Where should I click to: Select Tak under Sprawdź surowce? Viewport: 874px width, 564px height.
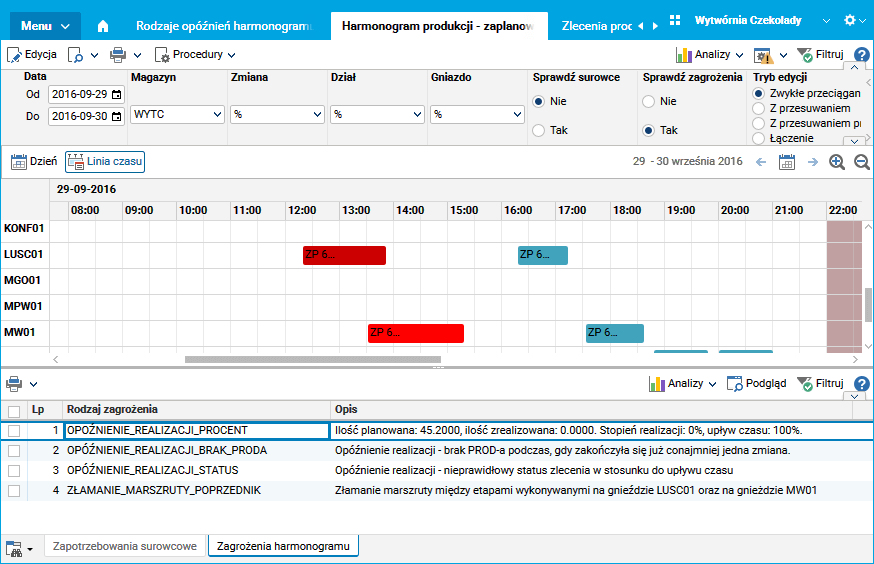(538, 130)
